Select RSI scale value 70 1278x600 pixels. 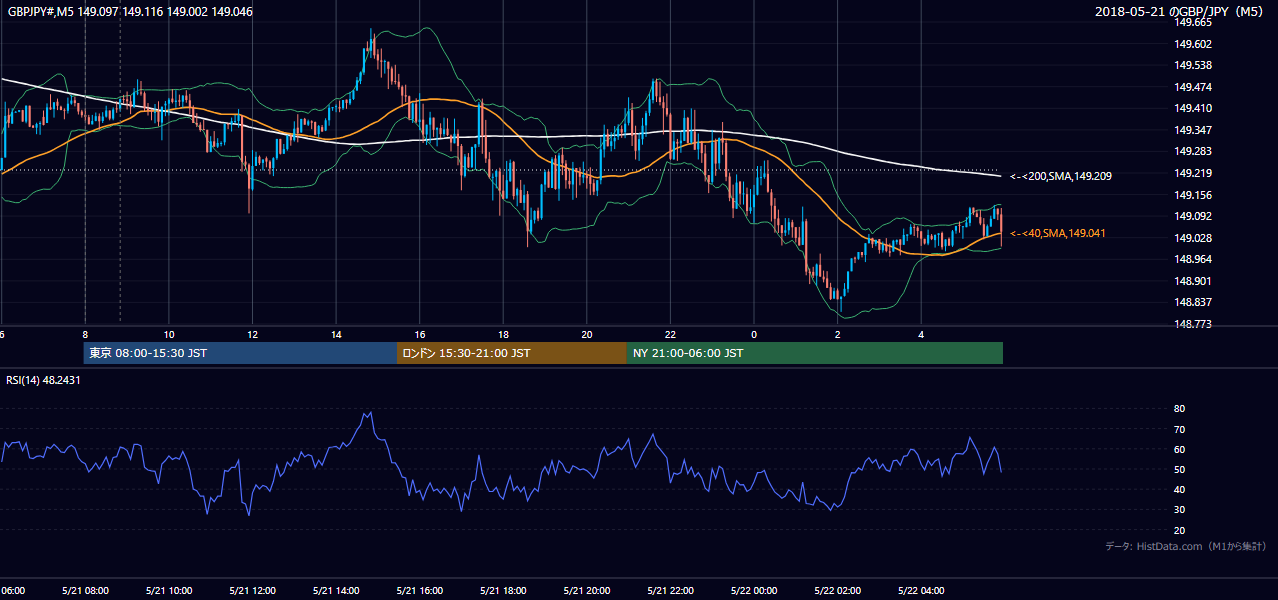[x=1180, y=429]
